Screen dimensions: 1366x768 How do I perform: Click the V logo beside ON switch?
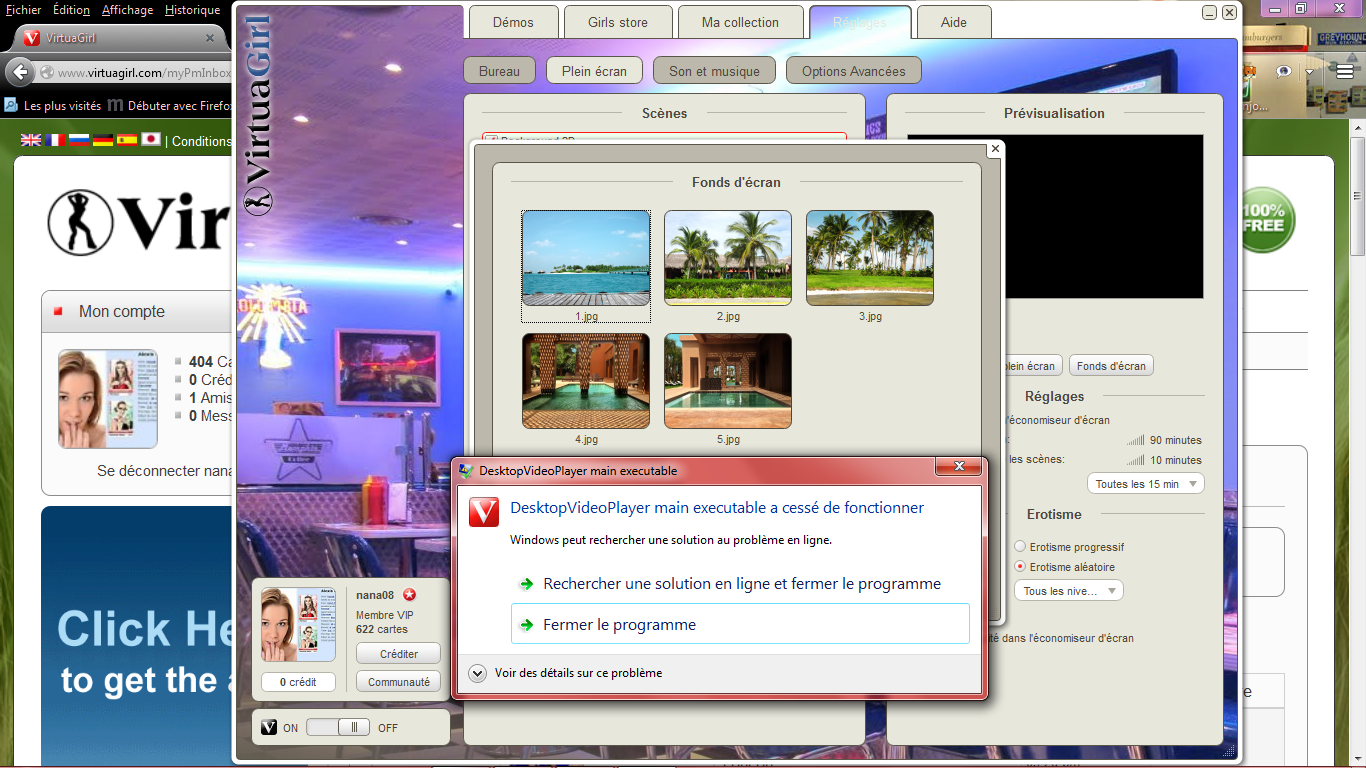268,727
